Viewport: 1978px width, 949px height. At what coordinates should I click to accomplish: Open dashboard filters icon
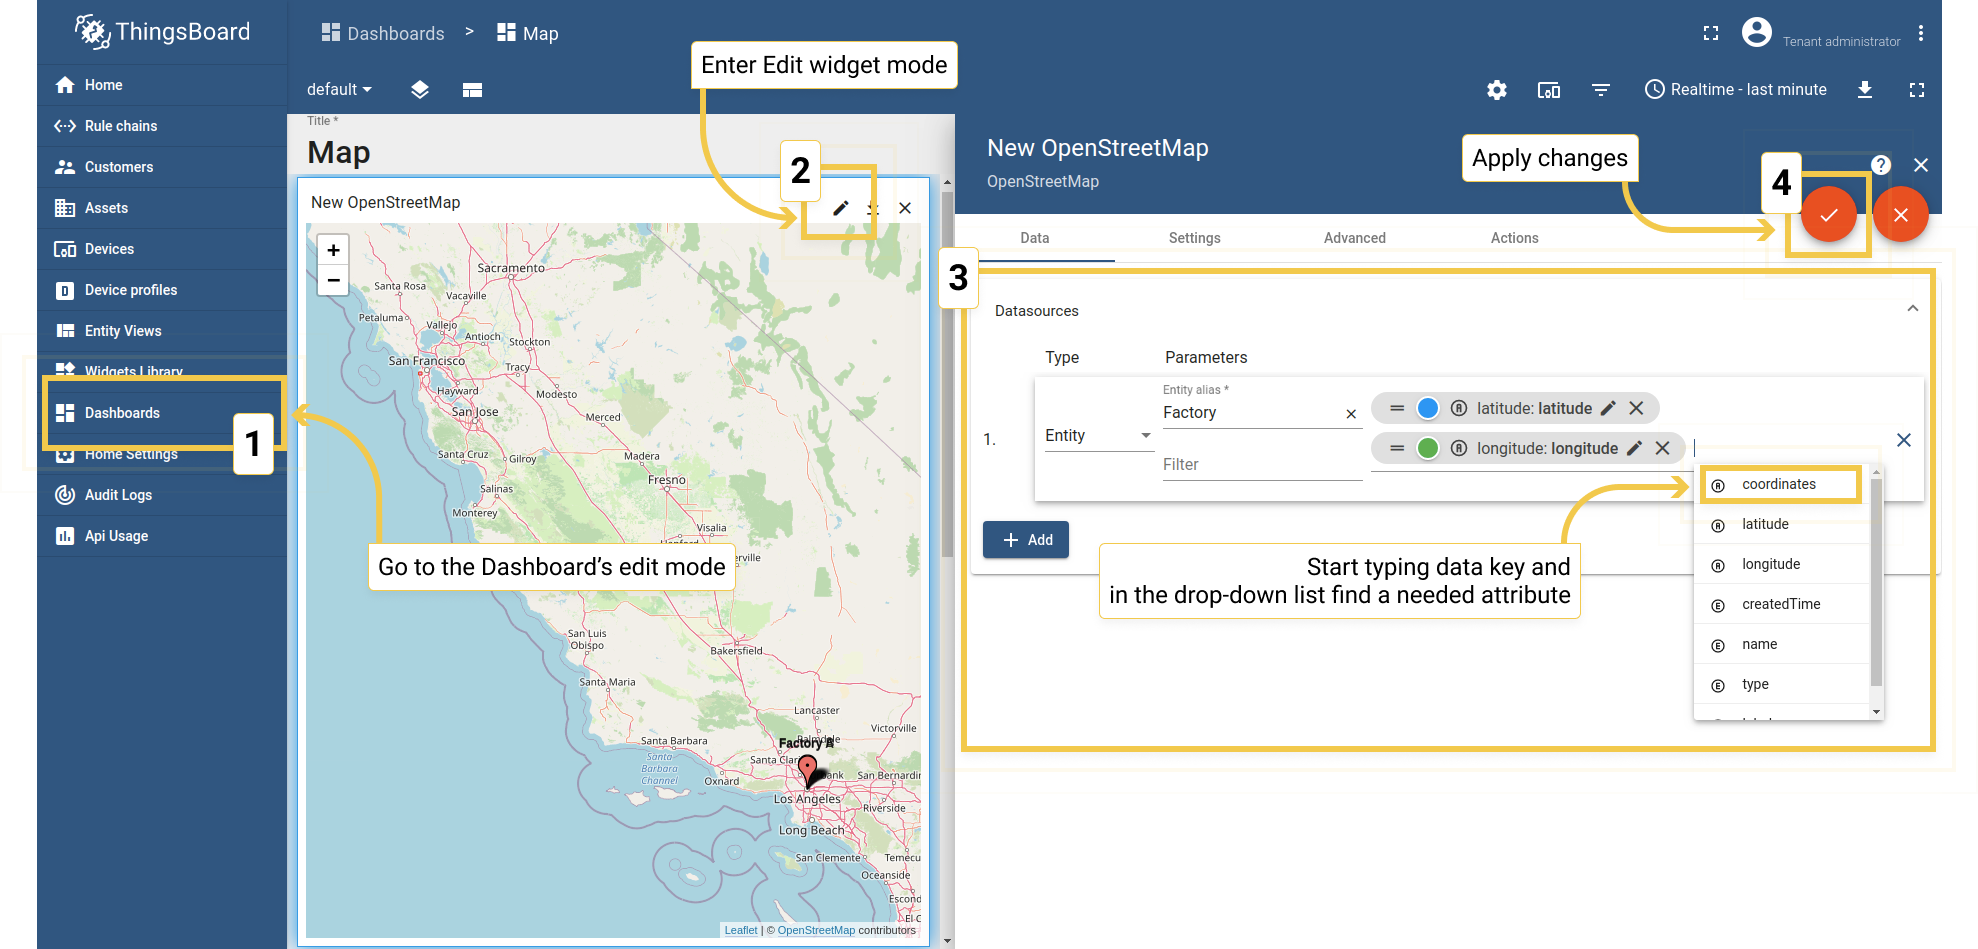pos(1601,90)
